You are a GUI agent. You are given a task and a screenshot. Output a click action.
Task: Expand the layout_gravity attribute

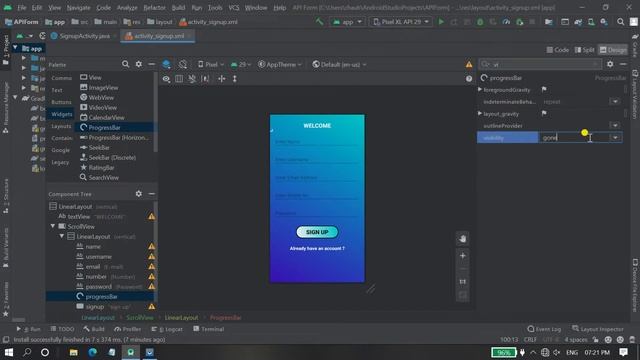(x=480, y=113)
